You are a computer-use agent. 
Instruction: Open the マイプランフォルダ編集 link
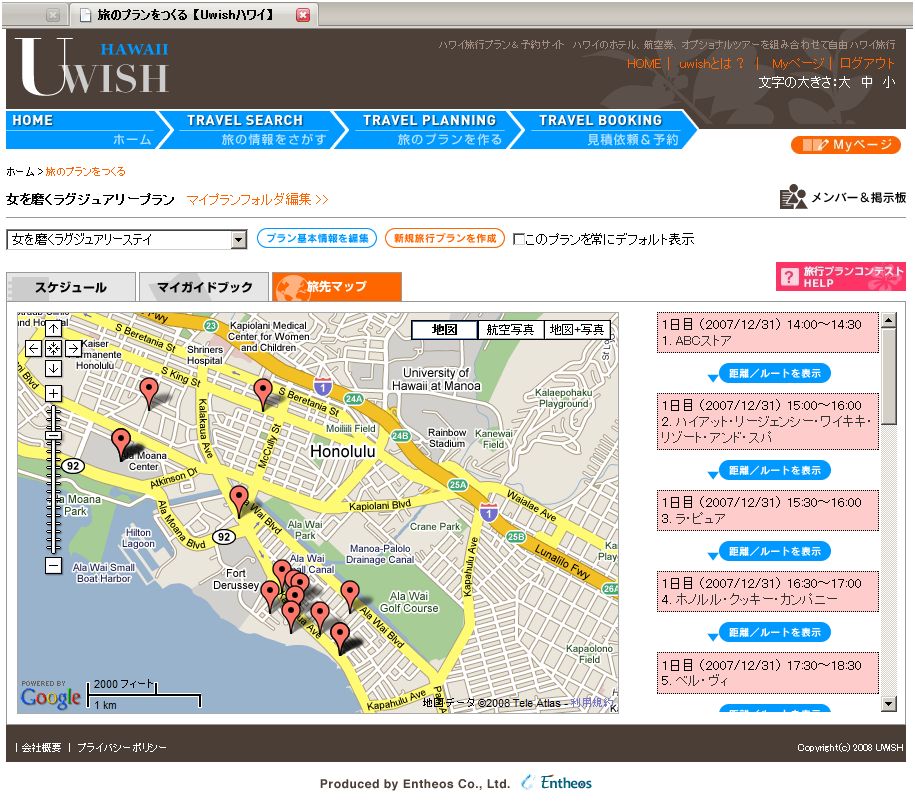coord(257,200)
